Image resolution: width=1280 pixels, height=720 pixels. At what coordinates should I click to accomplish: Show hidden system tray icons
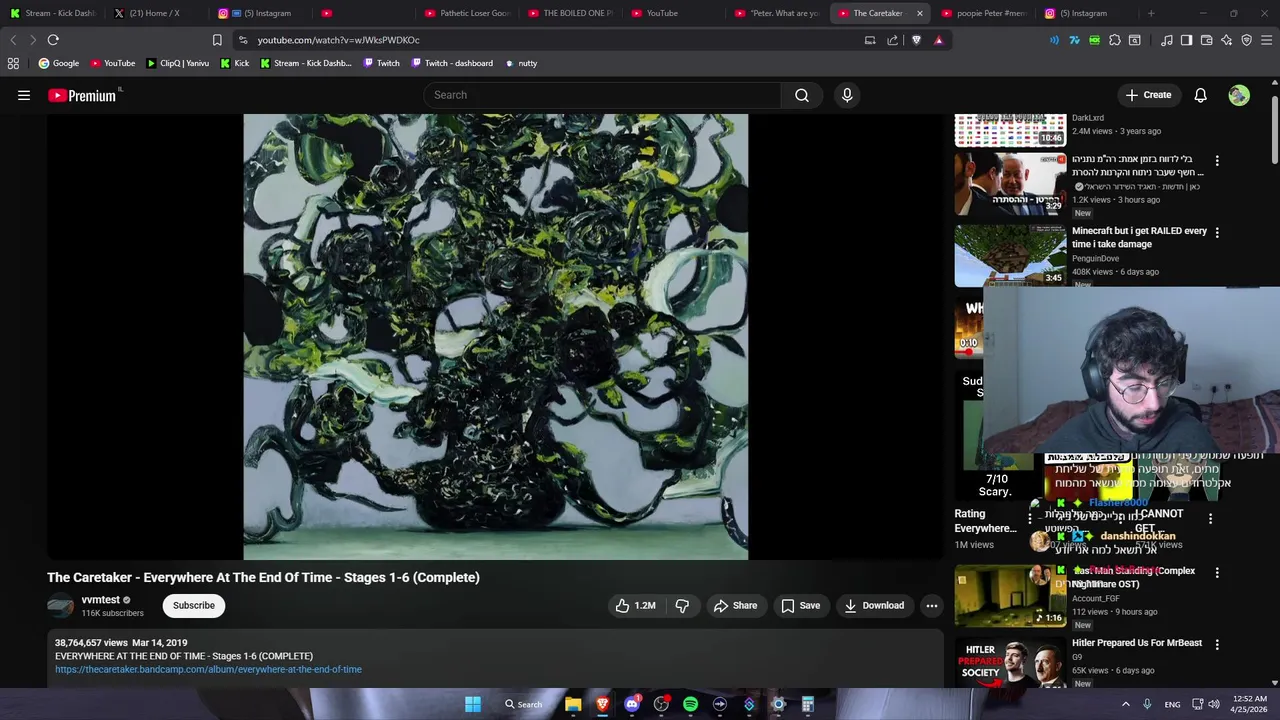(x=1125, y=704)
